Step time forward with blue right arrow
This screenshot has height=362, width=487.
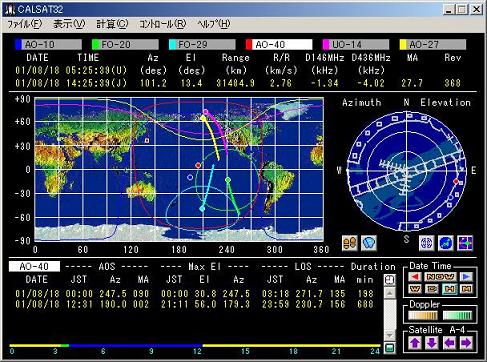point(466,277)
